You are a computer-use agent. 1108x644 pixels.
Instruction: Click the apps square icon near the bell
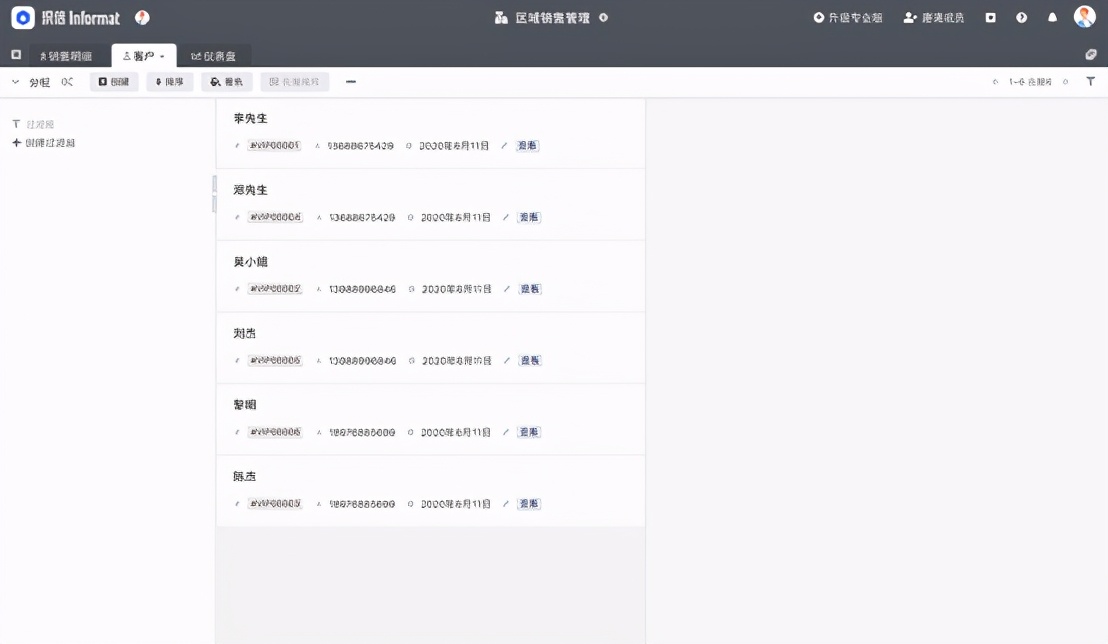pos(990,17)
